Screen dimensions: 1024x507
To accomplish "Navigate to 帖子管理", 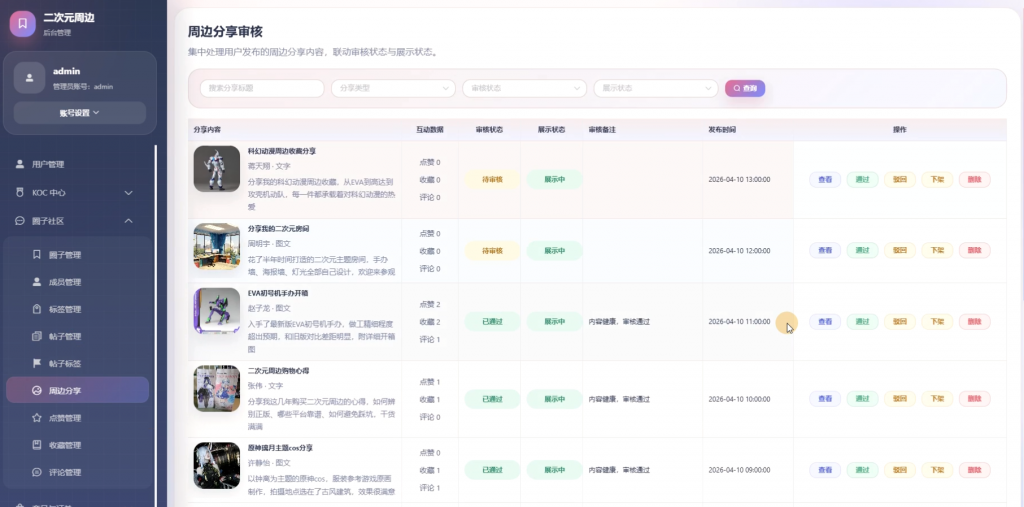I will [x=78, y=336].
